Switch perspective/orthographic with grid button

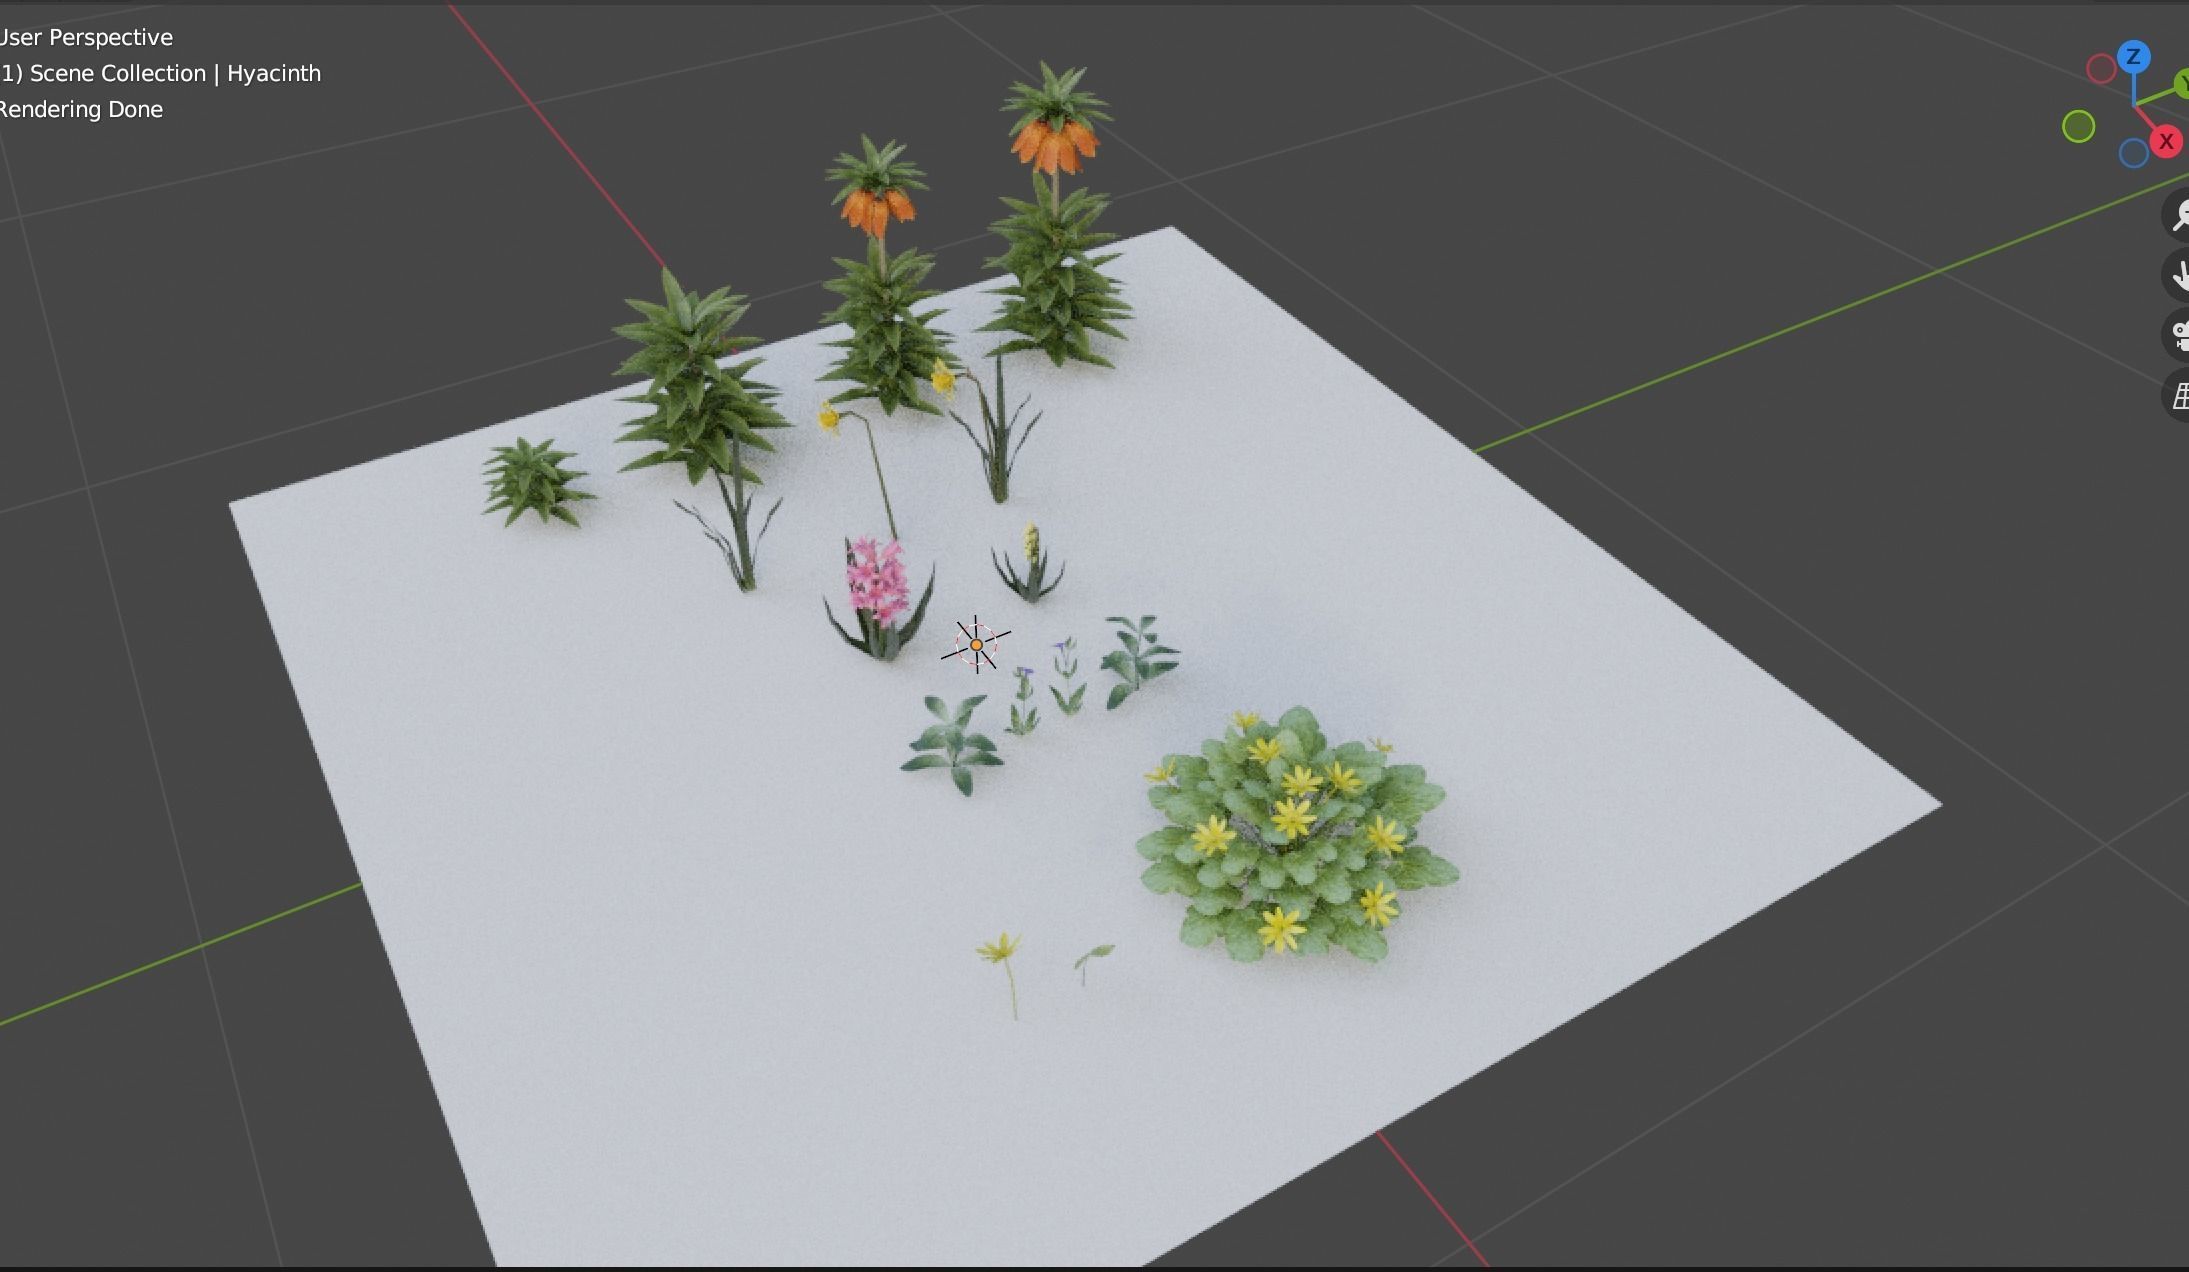2177,396
